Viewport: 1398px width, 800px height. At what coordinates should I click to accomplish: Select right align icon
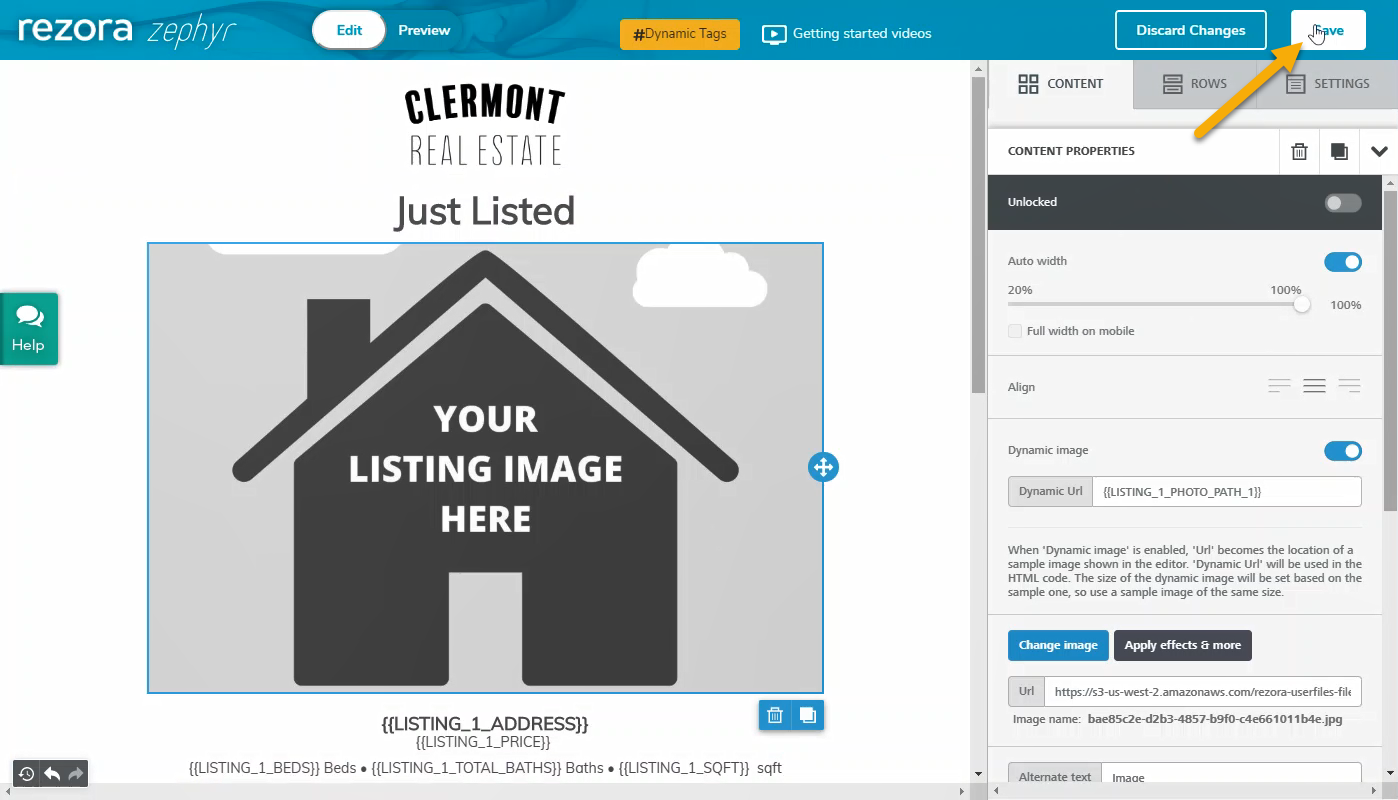point(1349,387)
